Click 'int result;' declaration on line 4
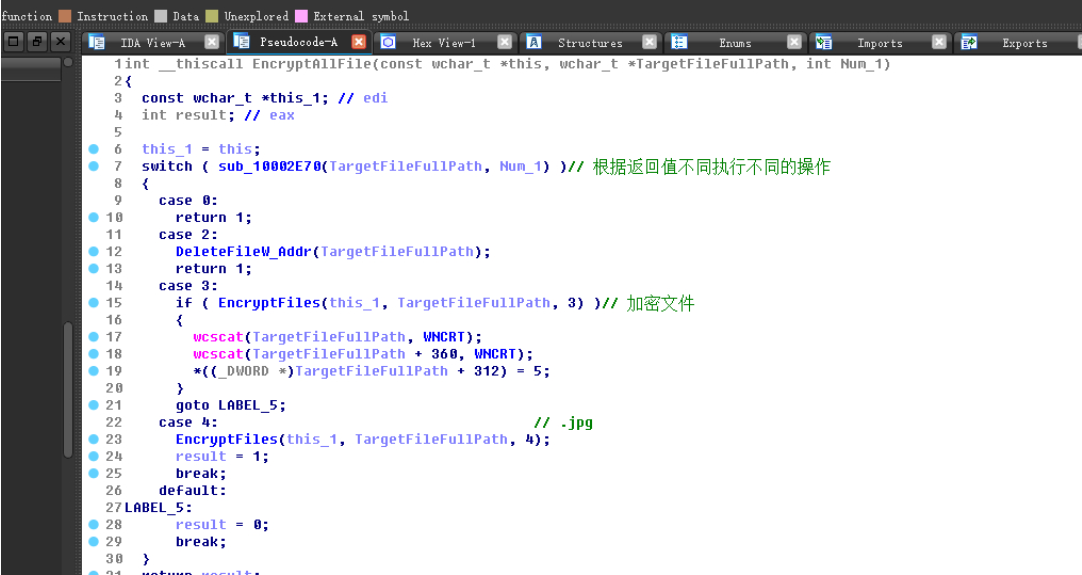This screenshot has width=1082, height=575. click(188, 115)
